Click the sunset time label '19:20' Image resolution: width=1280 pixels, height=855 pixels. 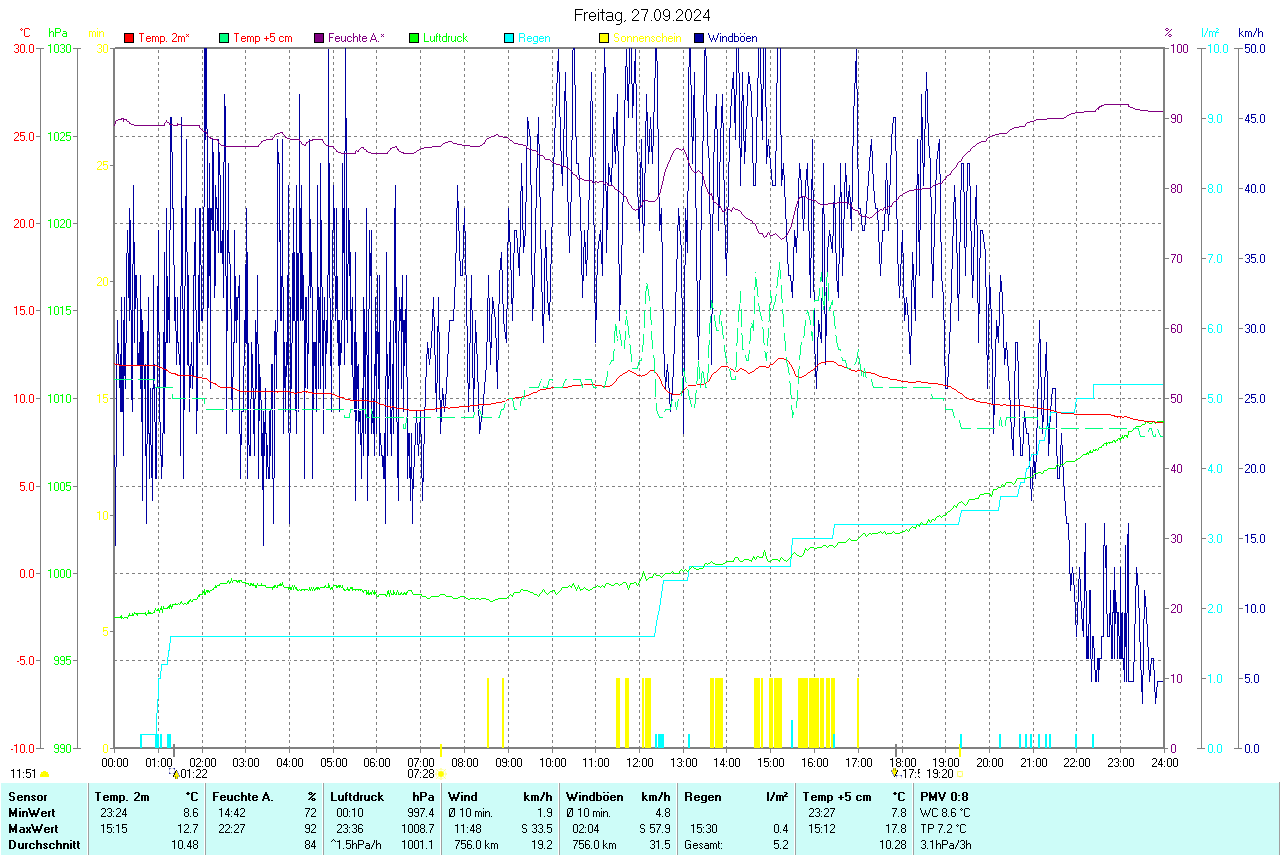(x=940, y=774)
